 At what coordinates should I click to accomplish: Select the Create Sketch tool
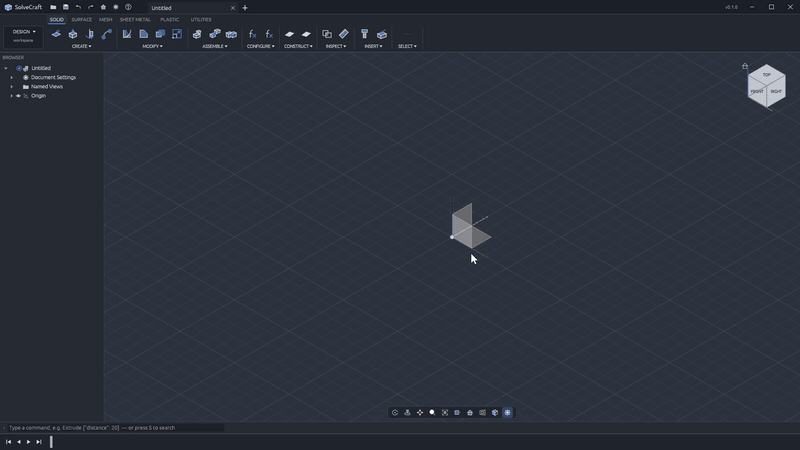[56, 34]
